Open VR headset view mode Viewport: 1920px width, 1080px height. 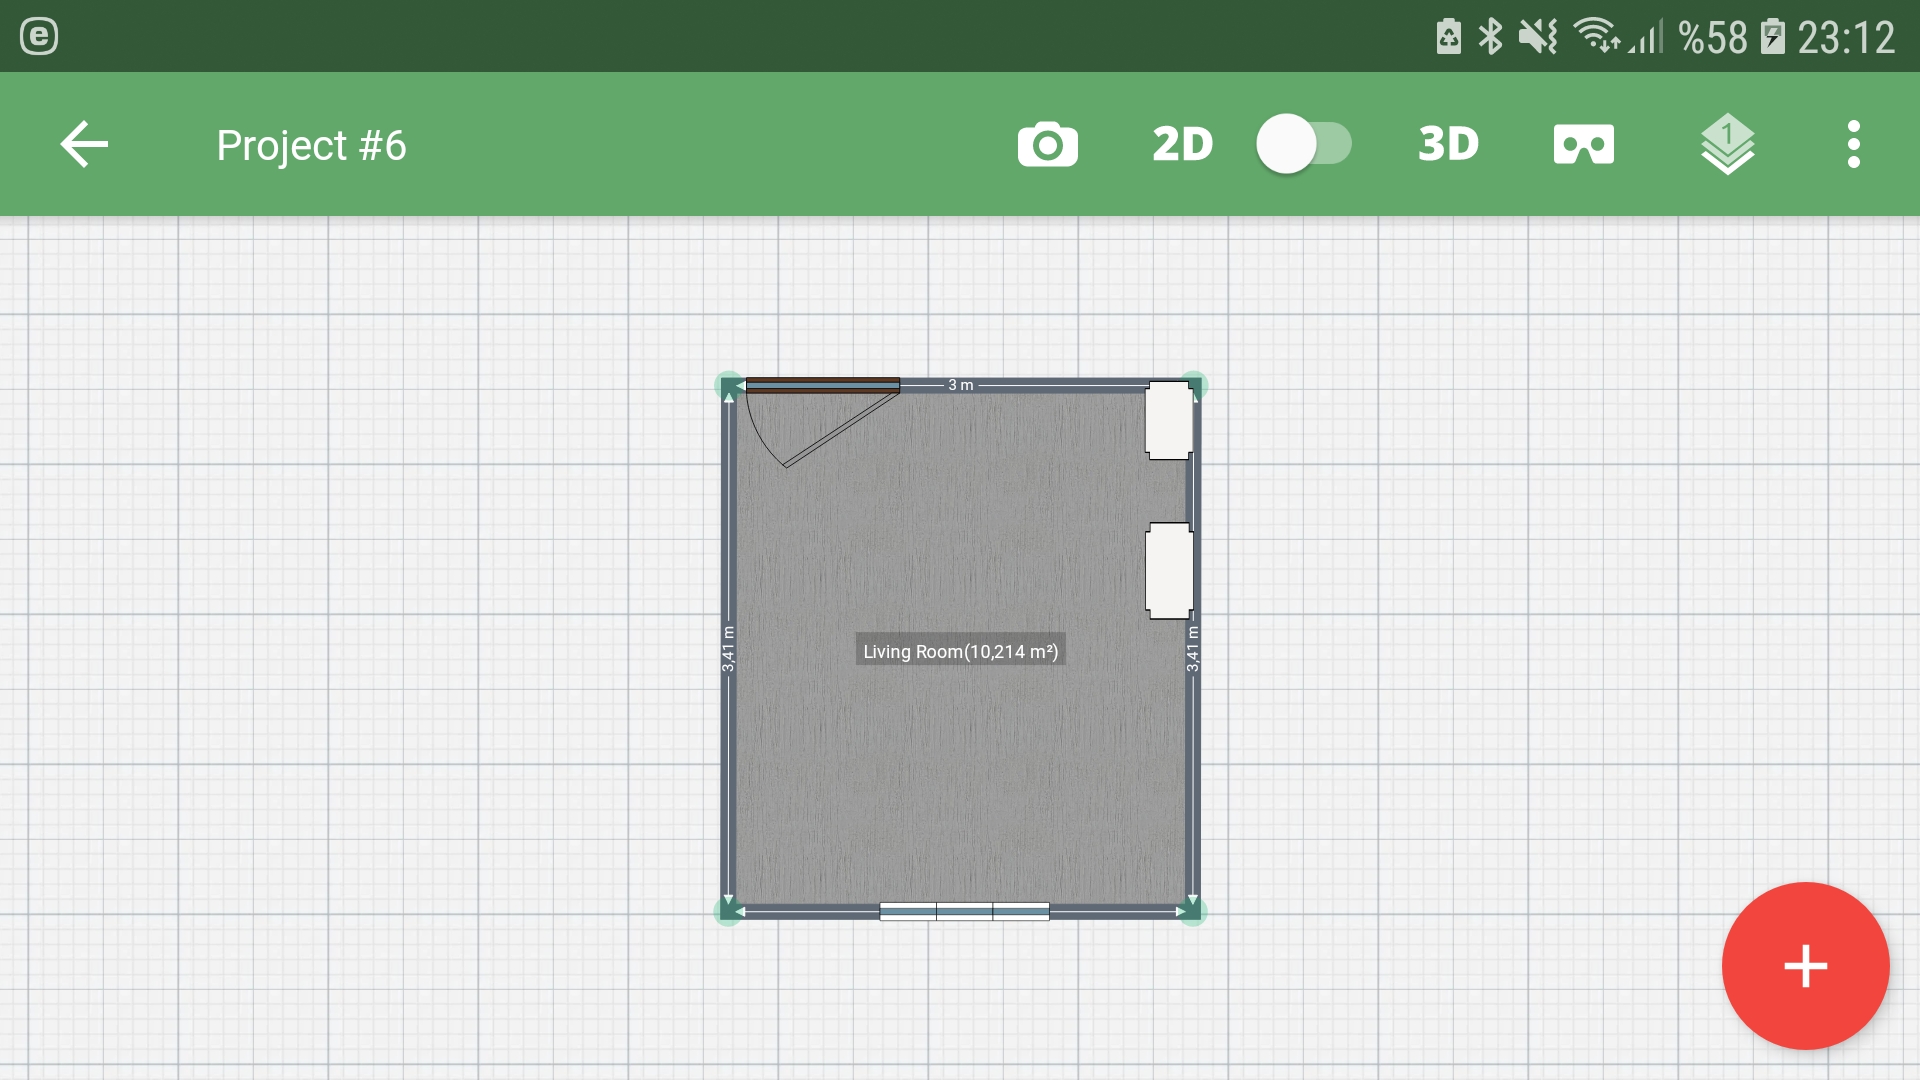coord(1583,145)
